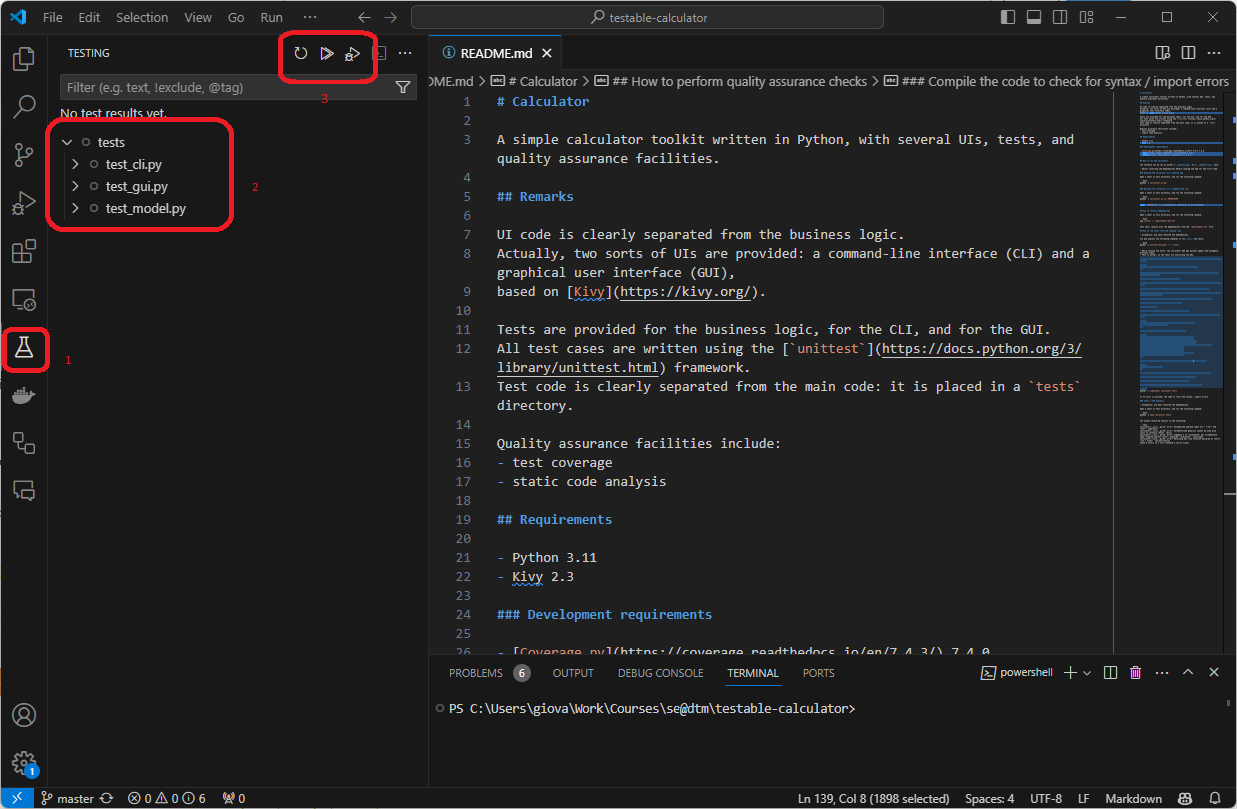The height and width of the screenshot is (809, 1237).
Task: Open the Manage gear icon
Action: [24, 763]
